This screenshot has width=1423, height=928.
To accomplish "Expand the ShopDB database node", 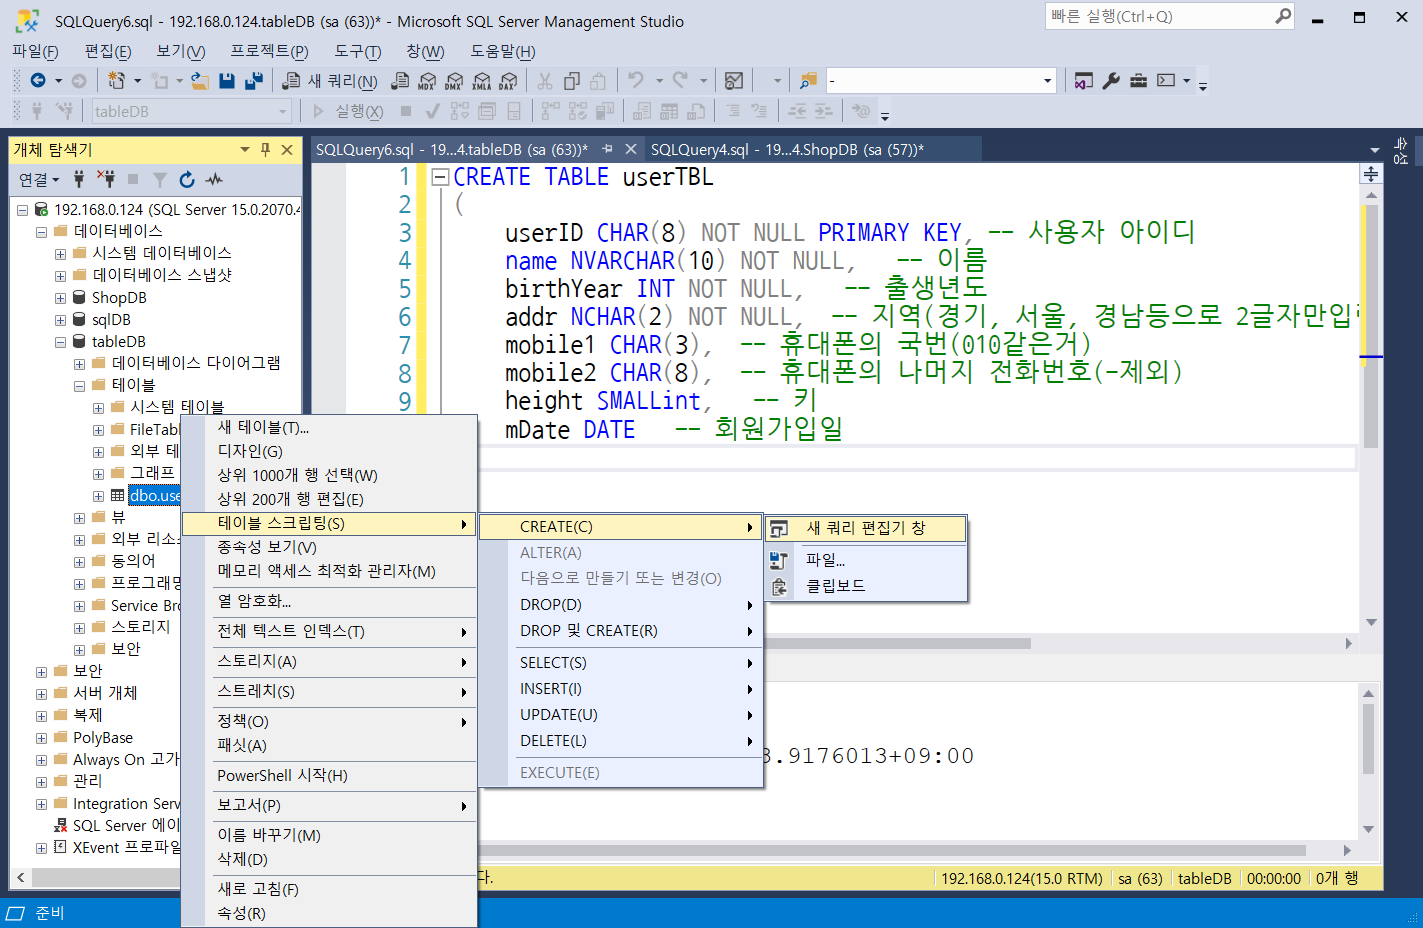I will [60, 298].
